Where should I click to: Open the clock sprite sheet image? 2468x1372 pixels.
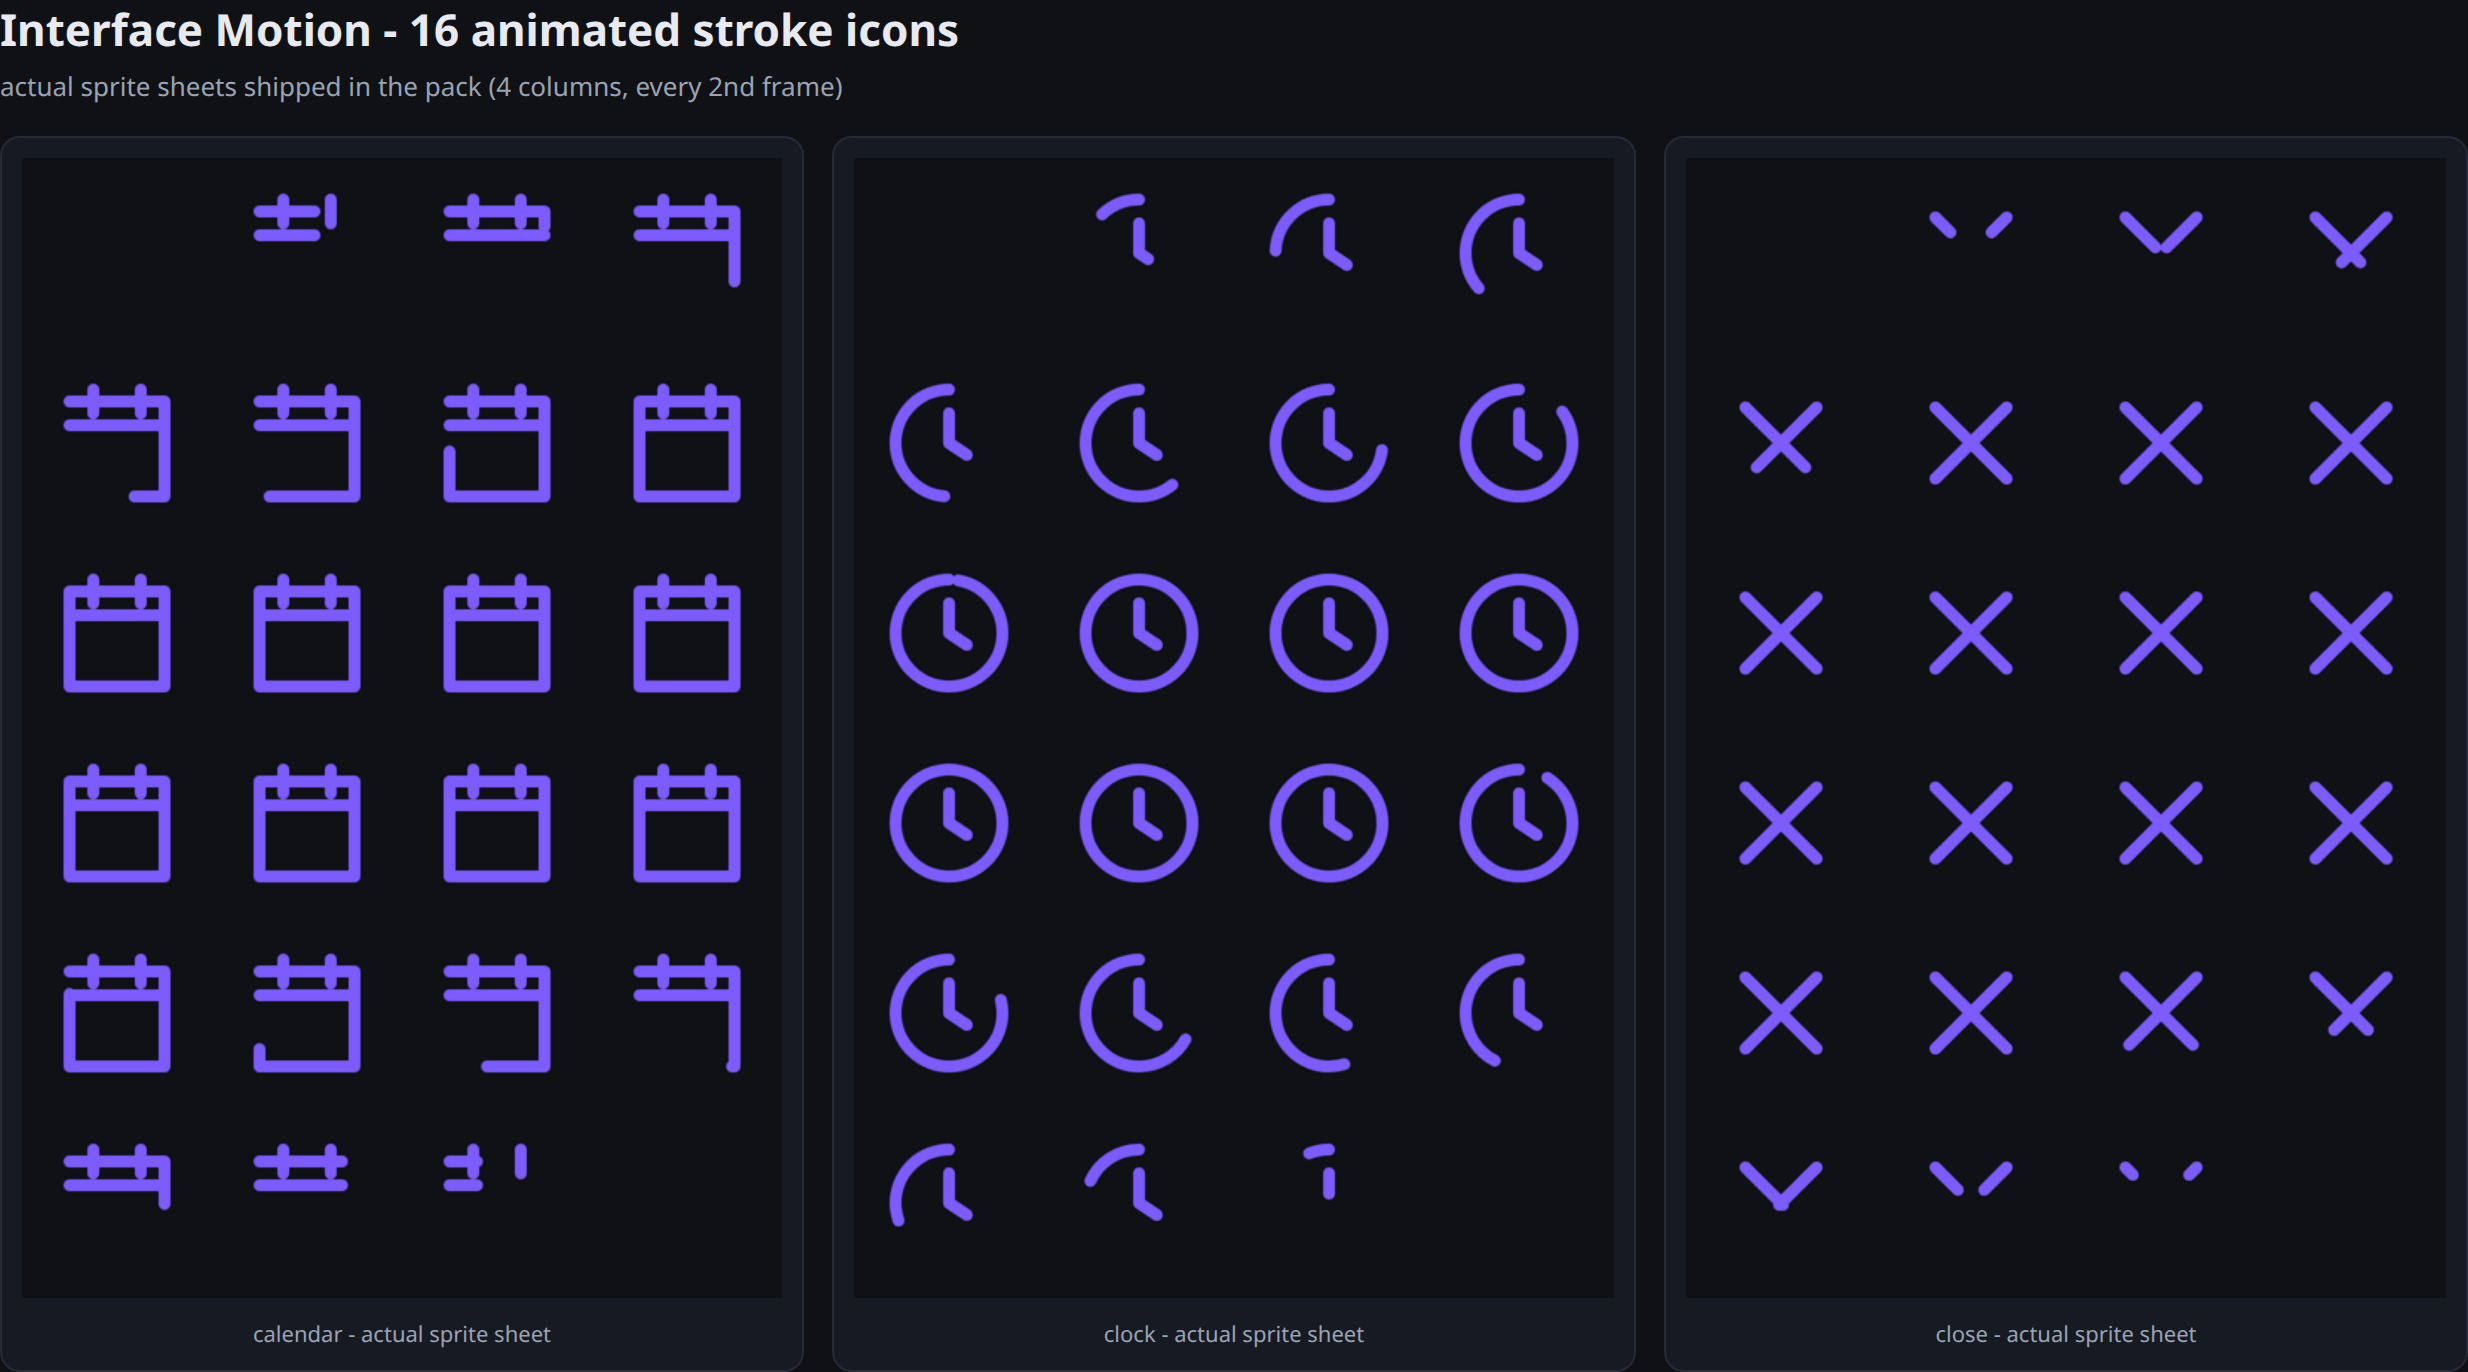click(x=1233, y=727)
